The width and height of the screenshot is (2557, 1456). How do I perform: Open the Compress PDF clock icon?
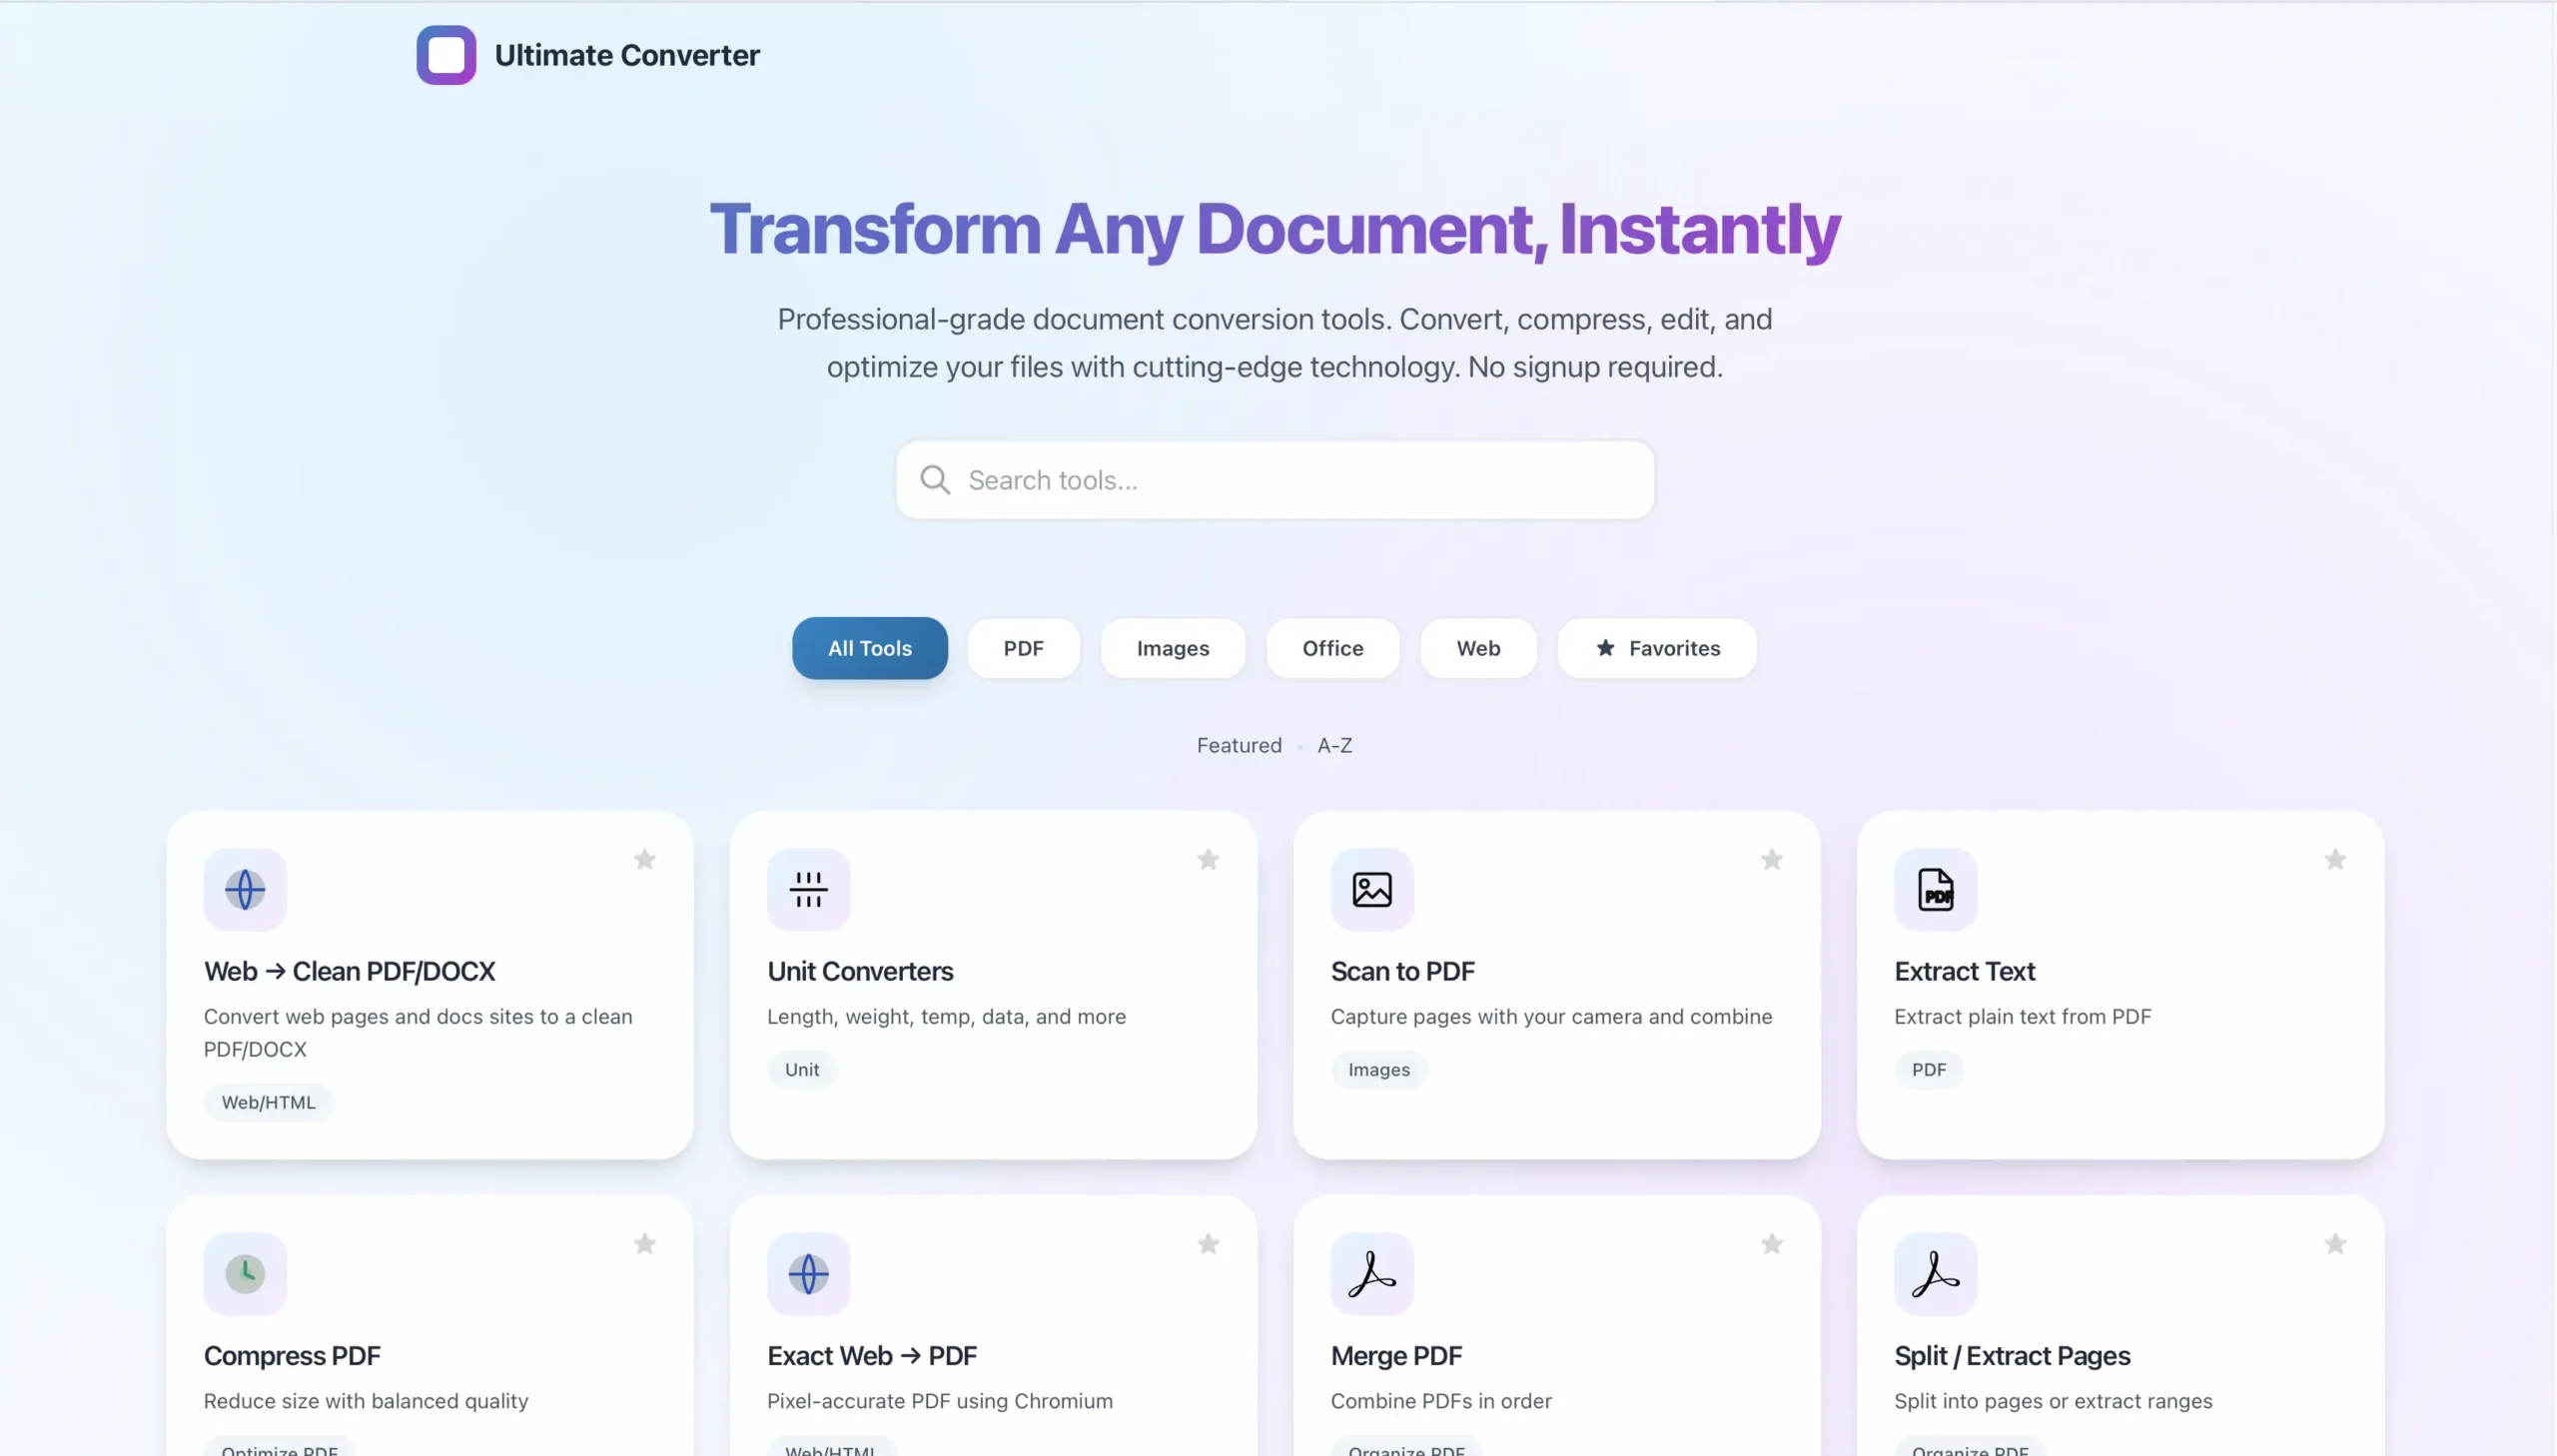tap(245, 1273)
